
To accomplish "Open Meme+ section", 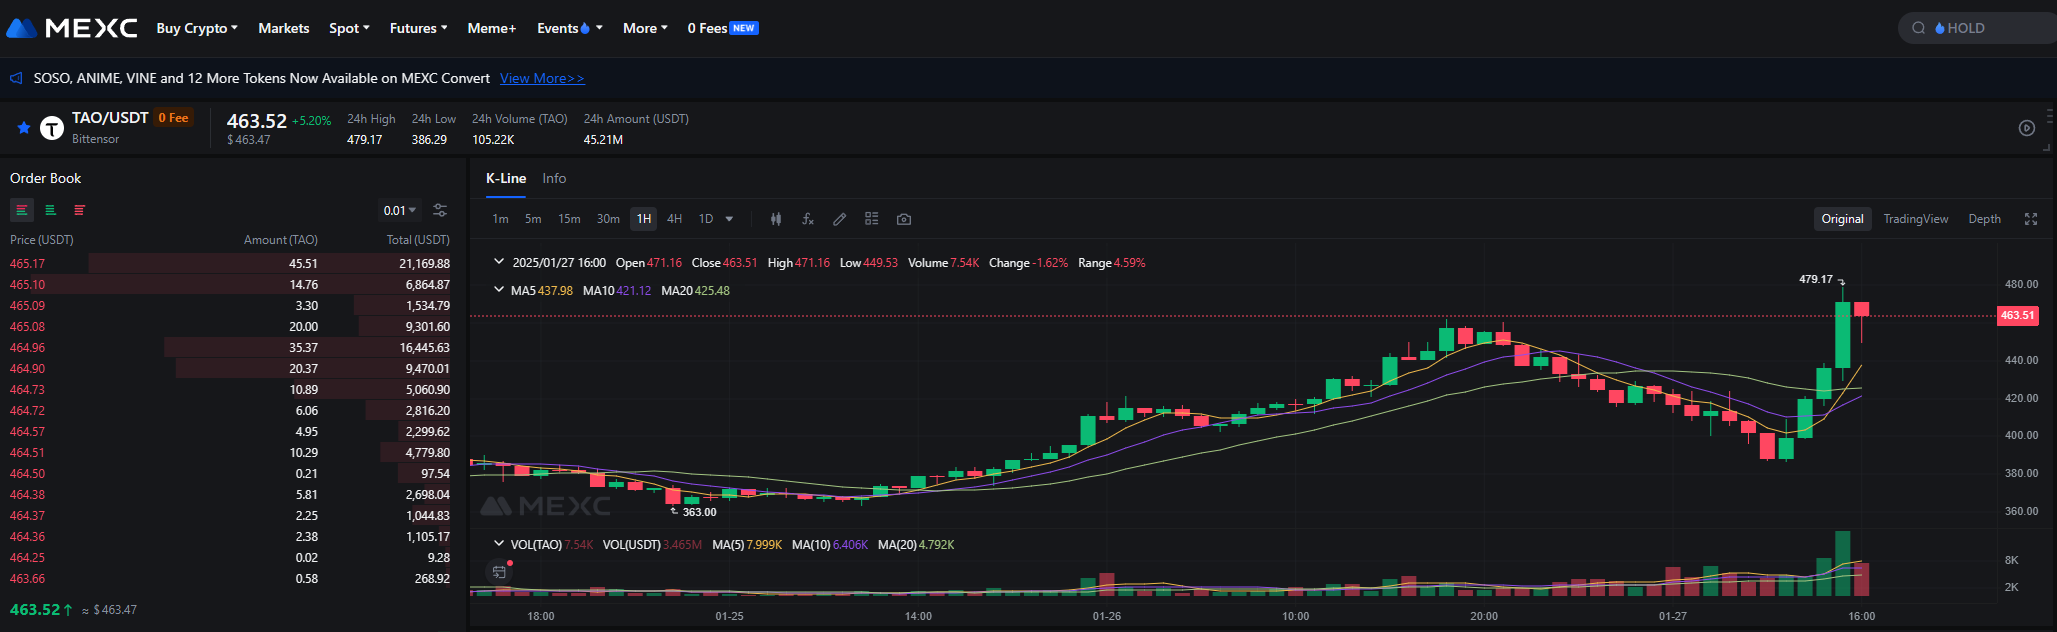I will click(492, 28).
